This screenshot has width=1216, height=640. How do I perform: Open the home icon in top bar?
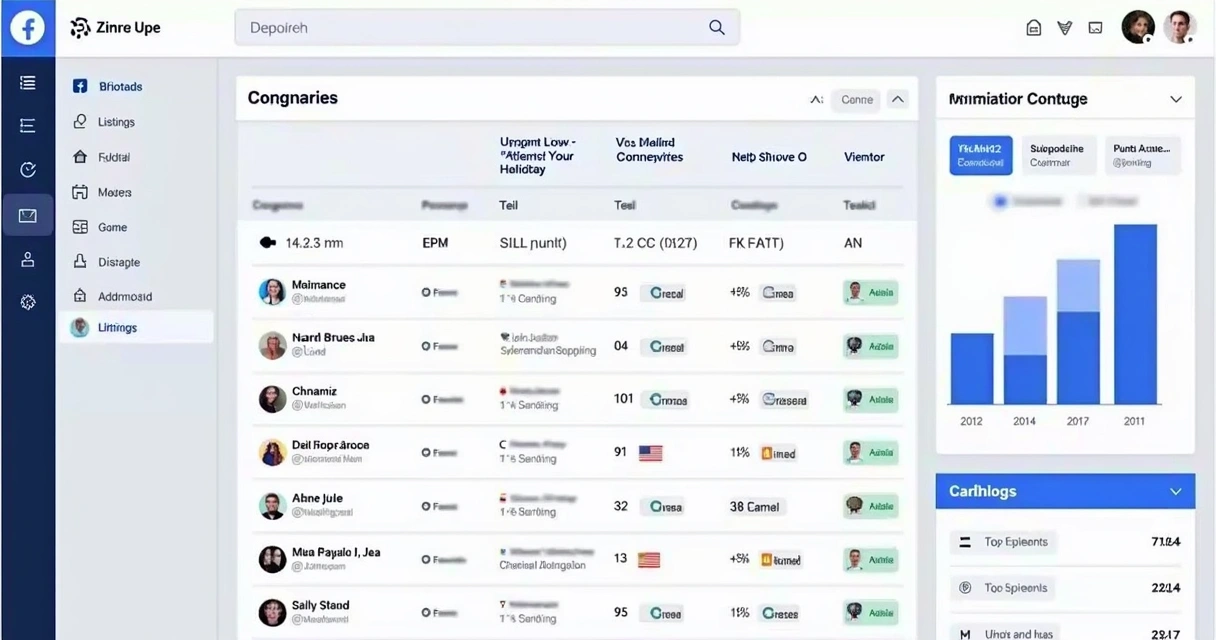1034,28
